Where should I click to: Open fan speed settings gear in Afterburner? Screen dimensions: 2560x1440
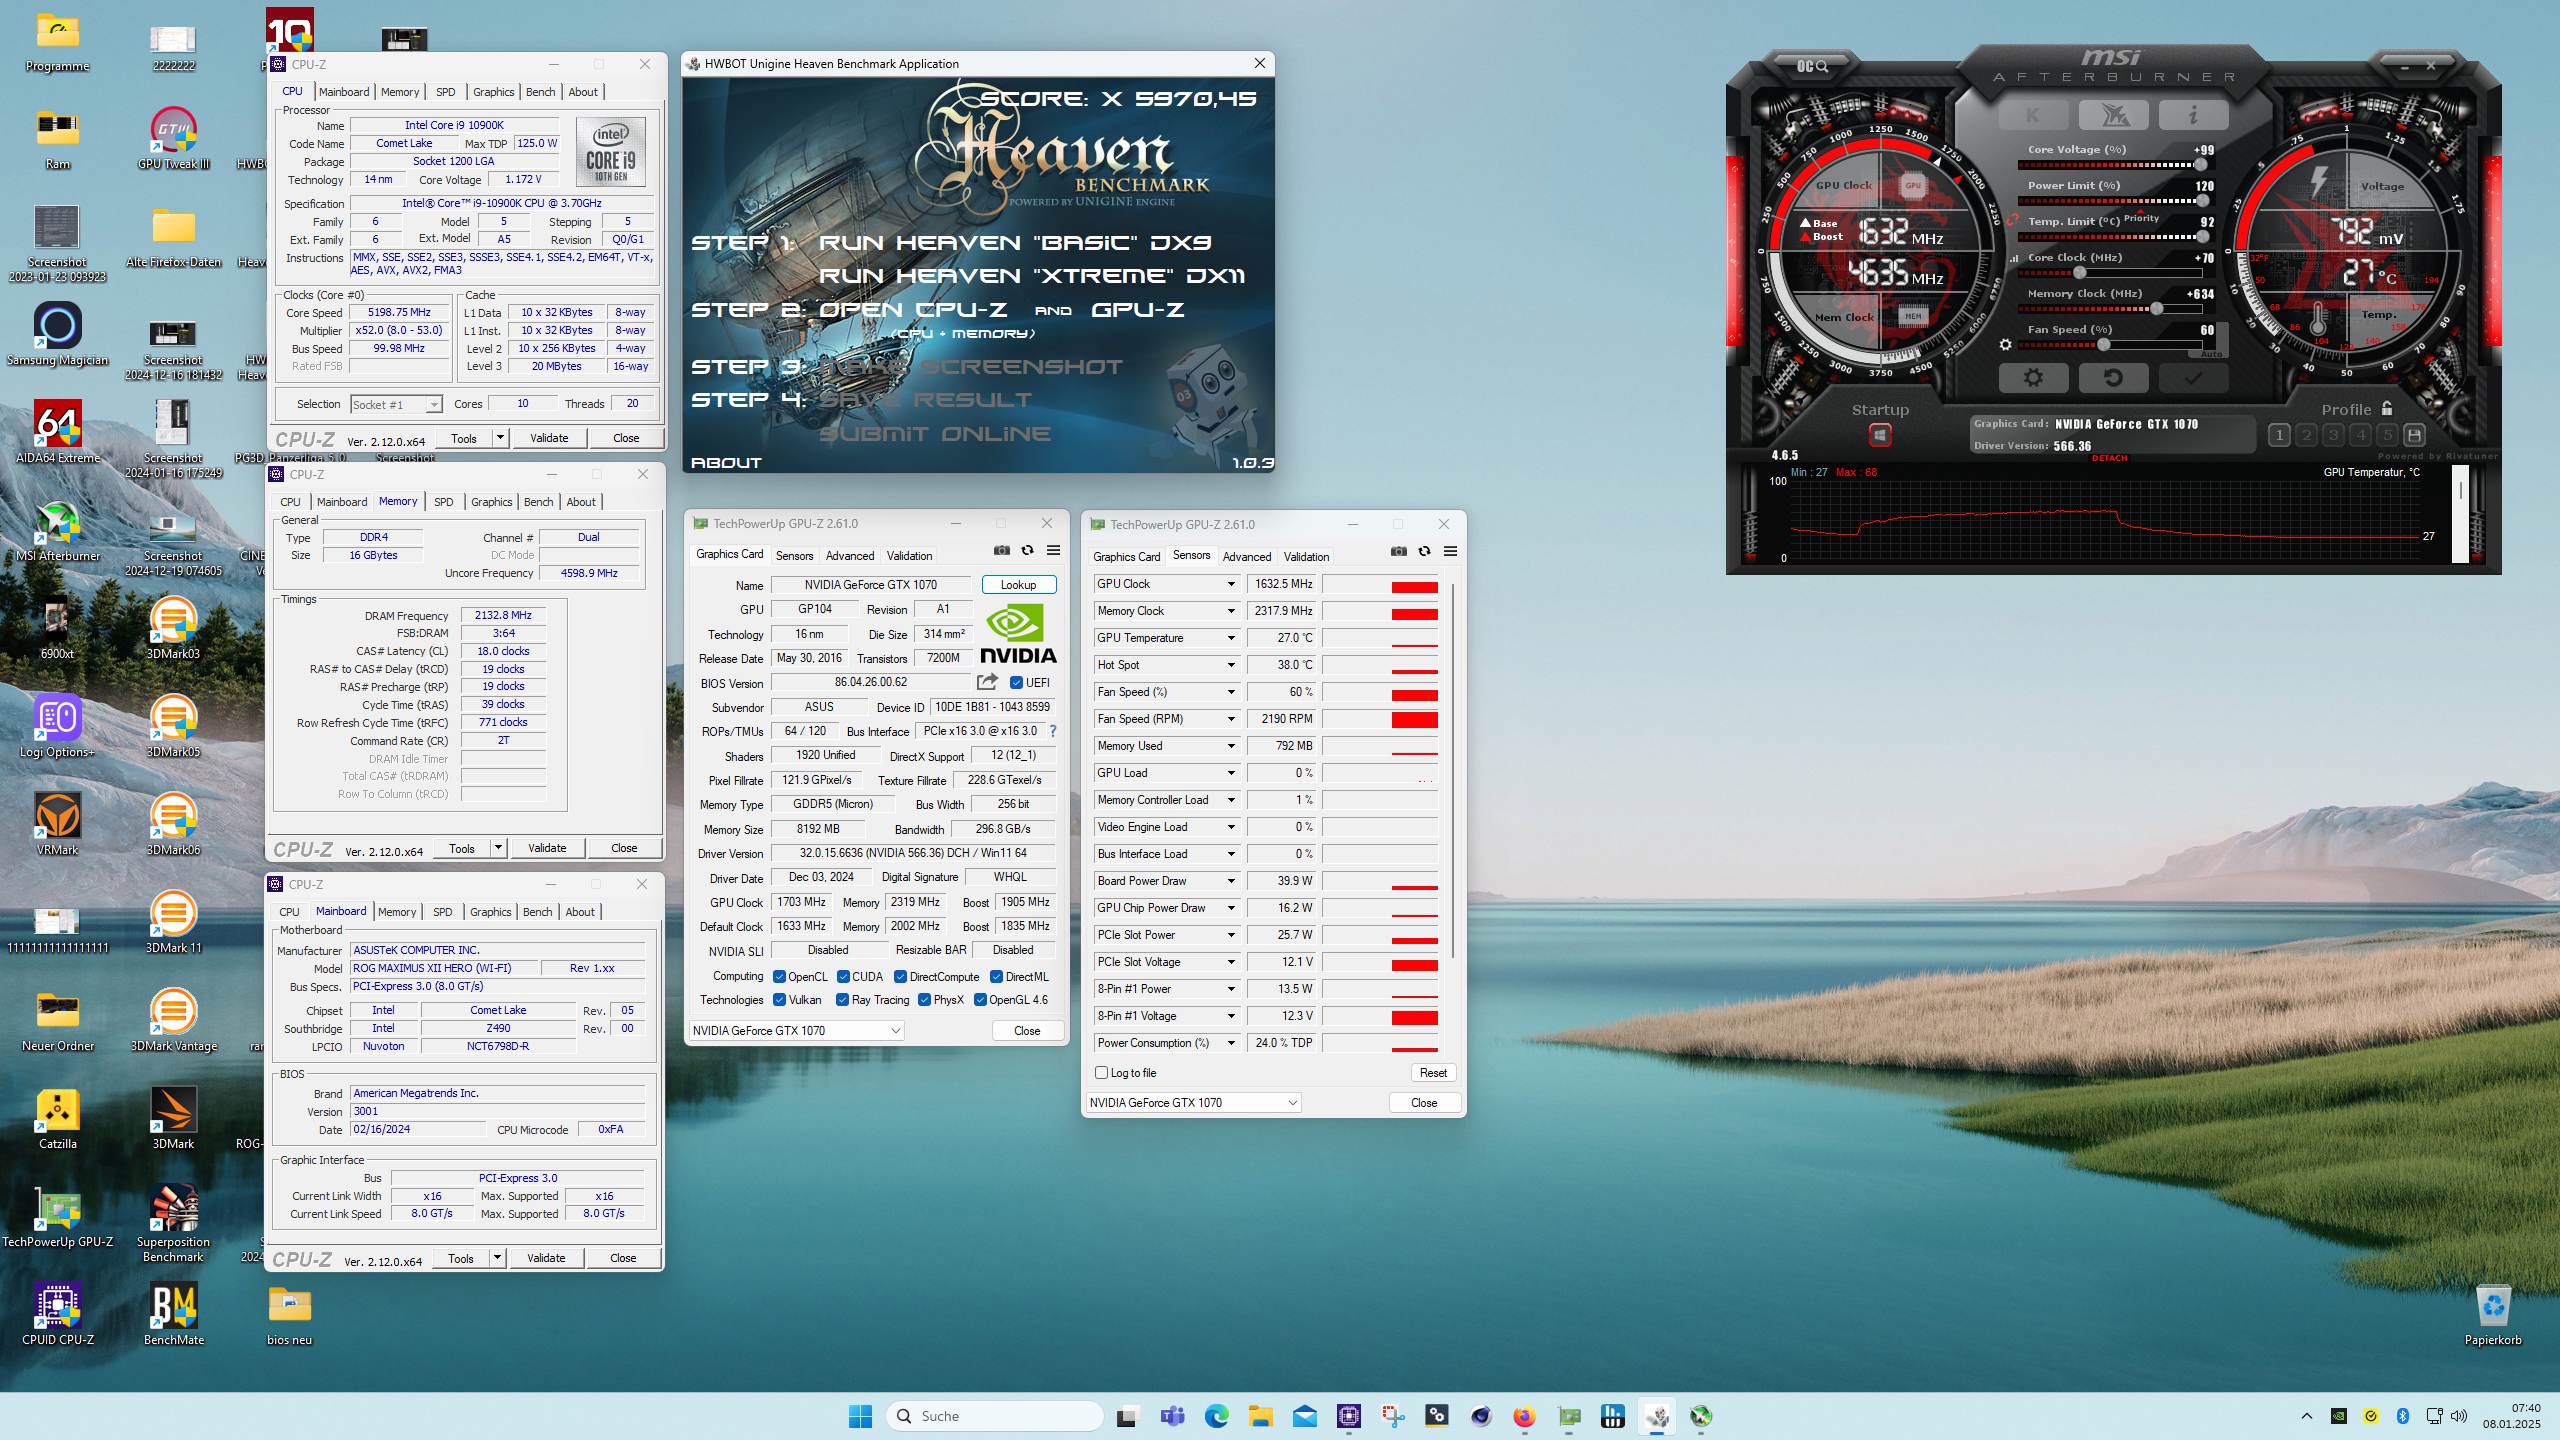pos(2005,345)
